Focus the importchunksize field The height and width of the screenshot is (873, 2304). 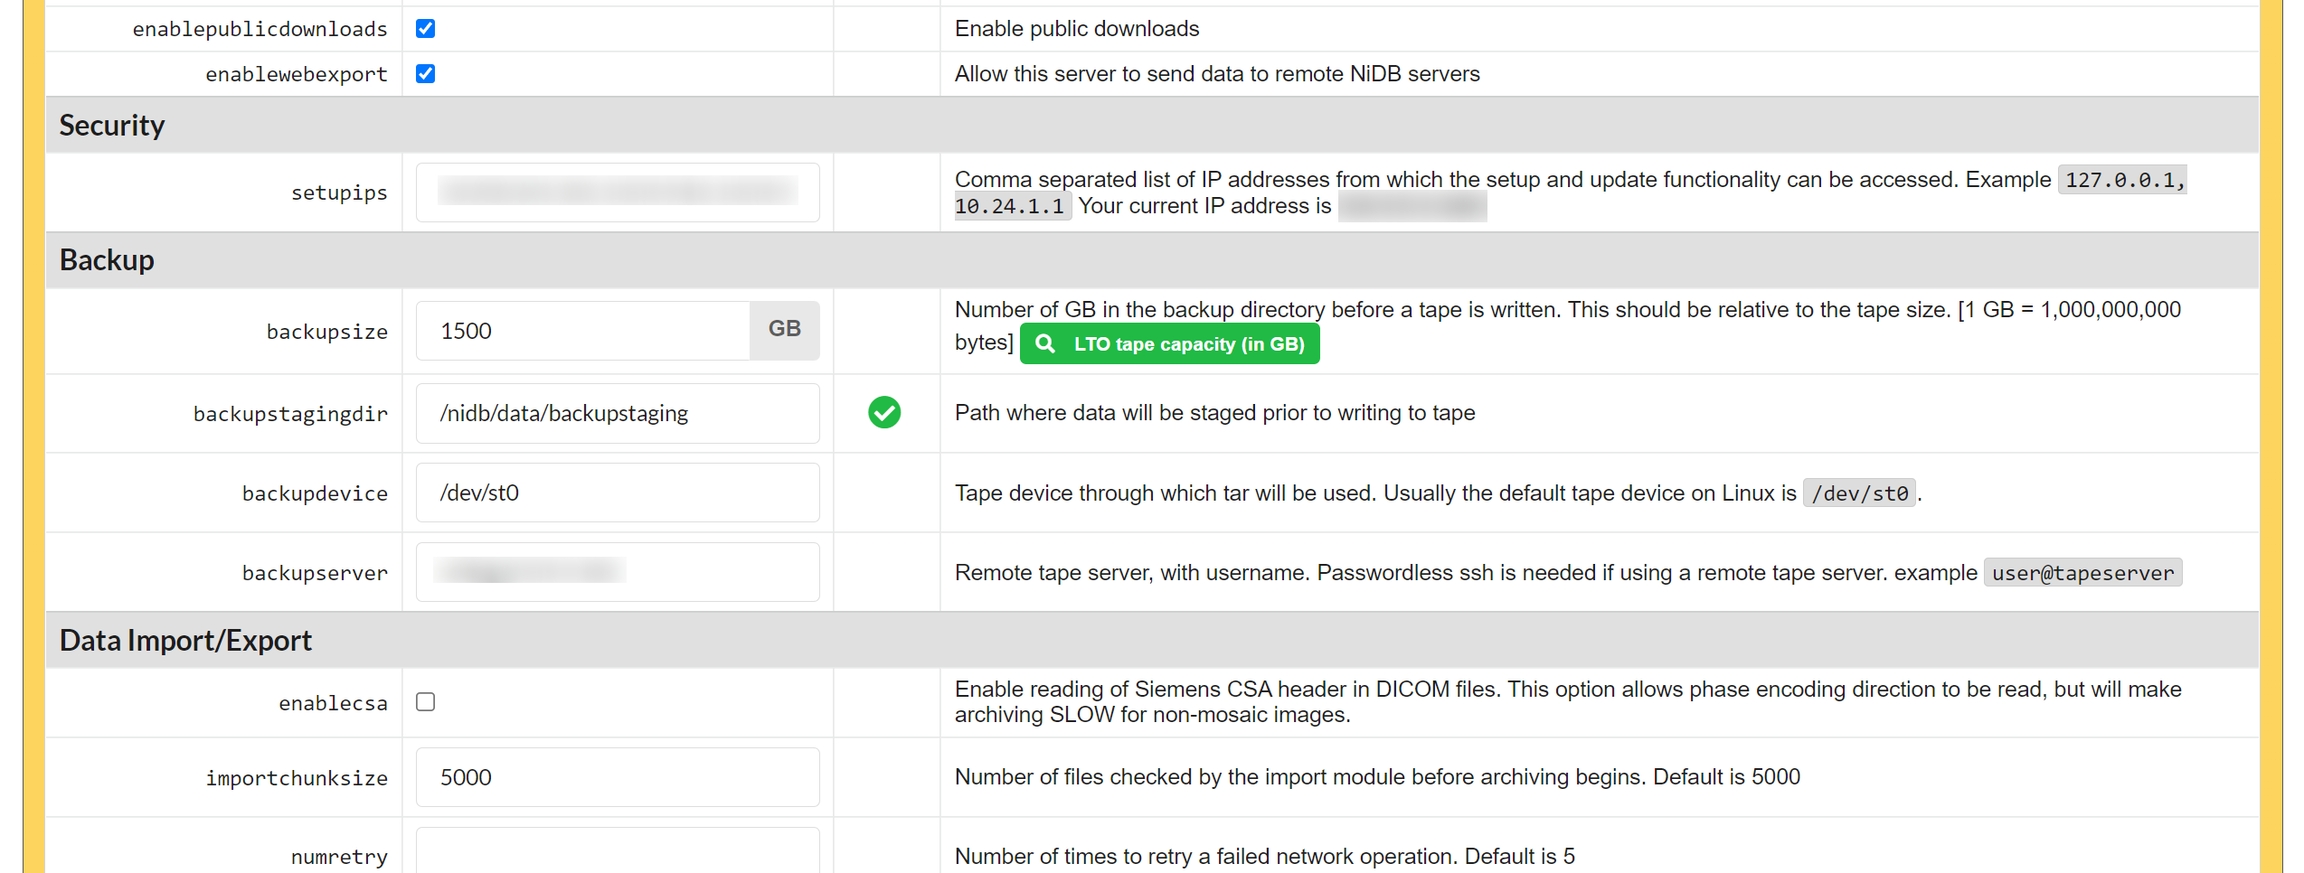click(617, 777)
